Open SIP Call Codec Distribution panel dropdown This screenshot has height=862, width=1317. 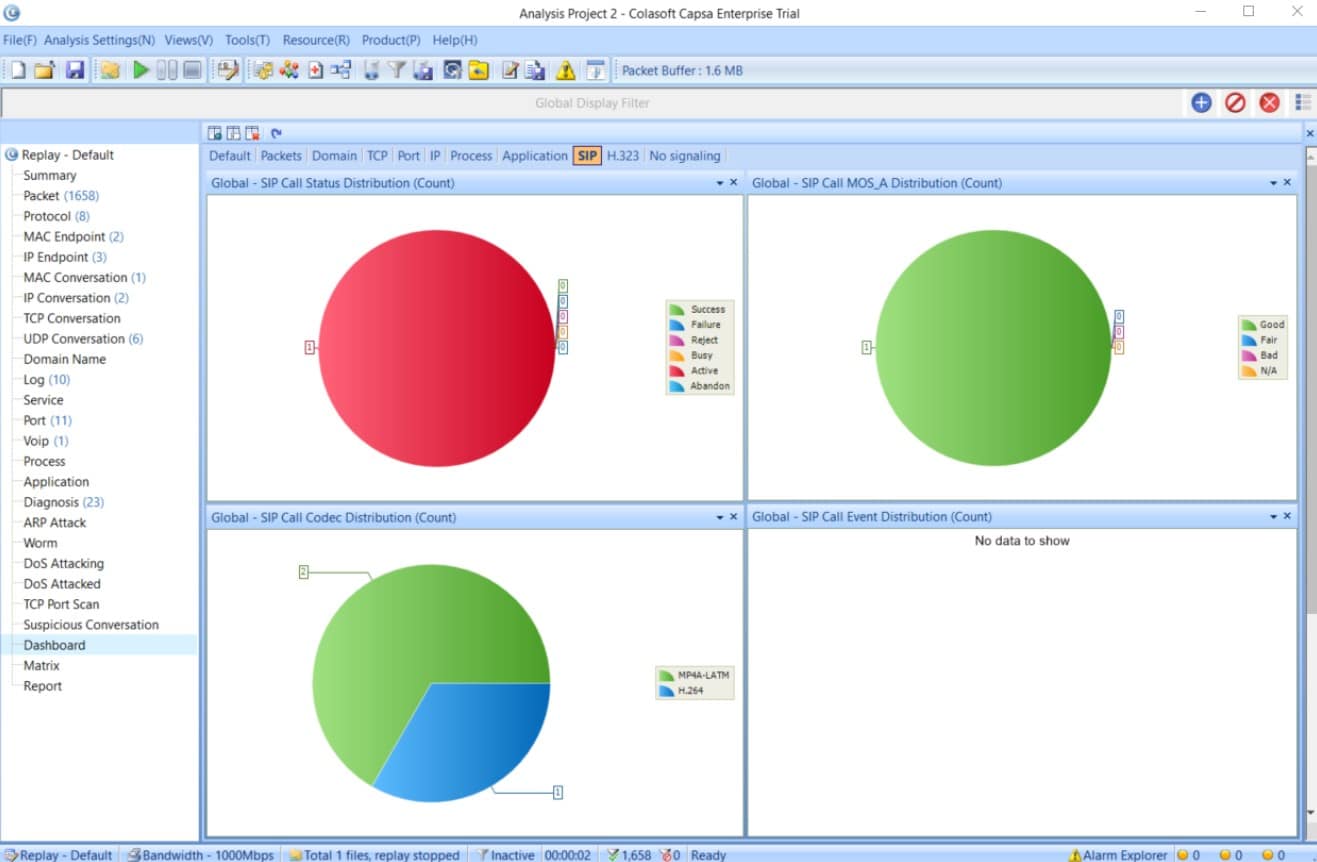tap(720, 517)
